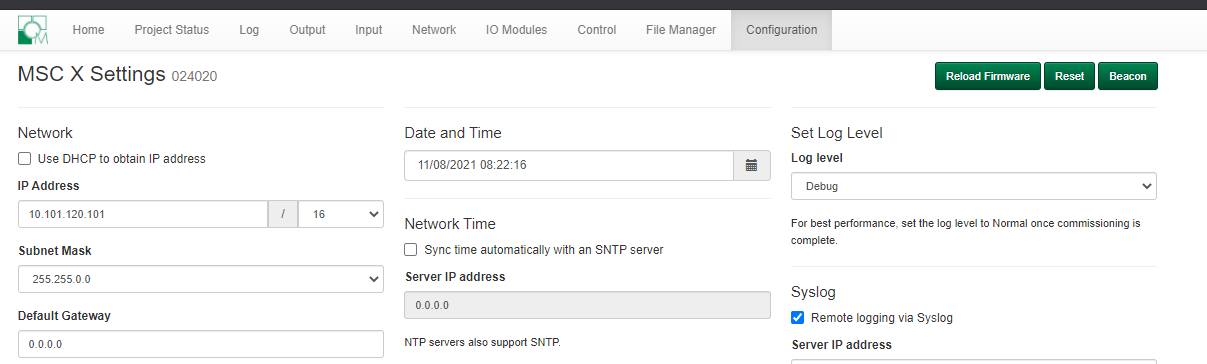Open the date picker calendar icon
The width and height of the screenshot is (1207, 364).
pyautogui.click(x=751, y=165)
